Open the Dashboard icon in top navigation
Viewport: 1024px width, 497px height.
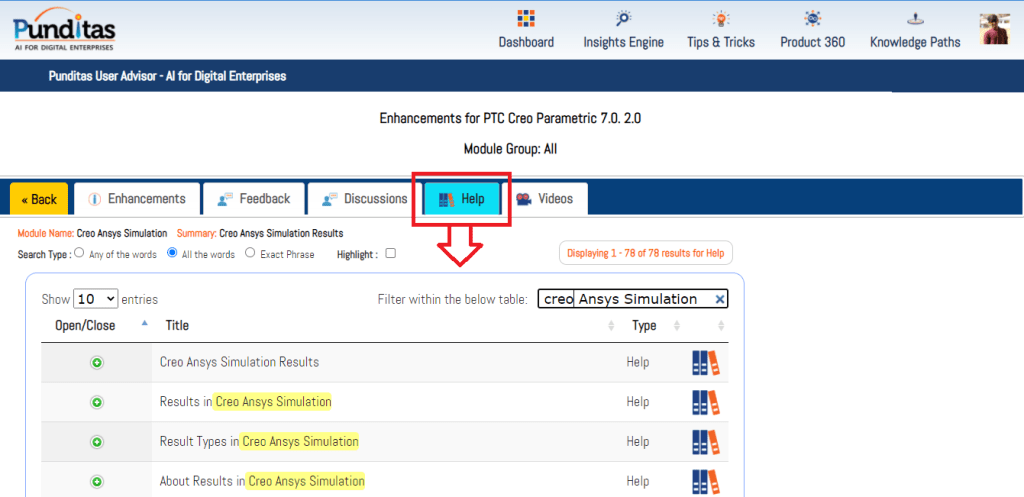[526, 19]
